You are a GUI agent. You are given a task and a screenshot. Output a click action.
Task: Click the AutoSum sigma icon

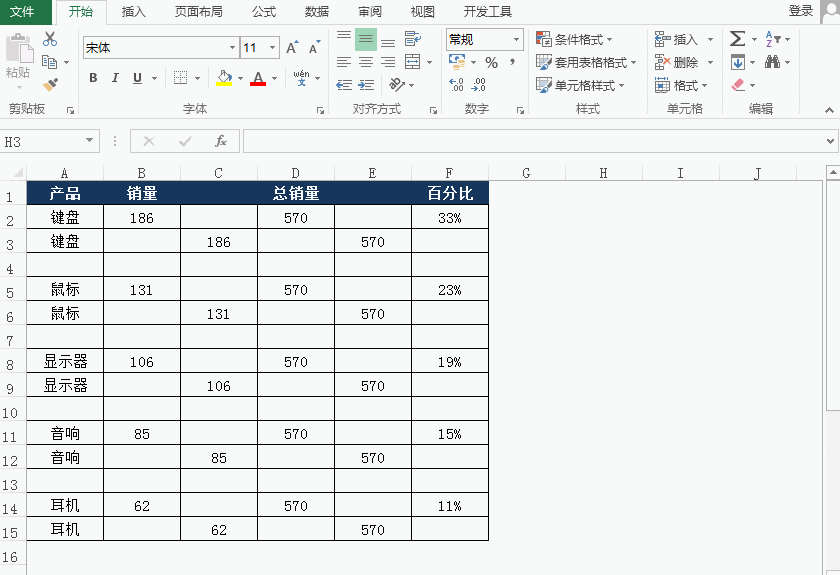pyautogui.click(x=737, y=39)
